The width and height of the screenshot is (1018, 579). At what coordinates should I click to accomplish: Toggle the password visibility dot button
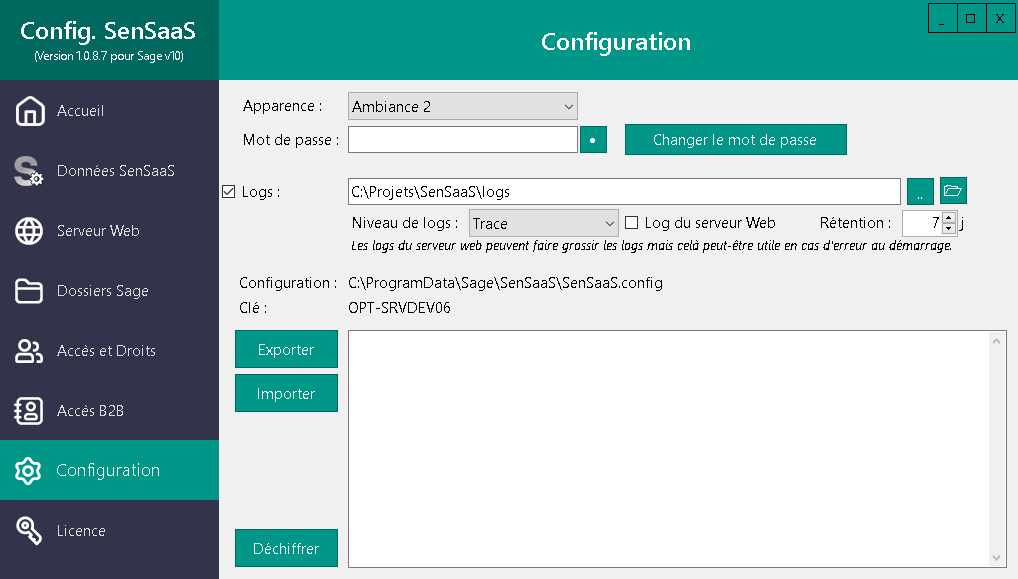[x=593, y=140]
